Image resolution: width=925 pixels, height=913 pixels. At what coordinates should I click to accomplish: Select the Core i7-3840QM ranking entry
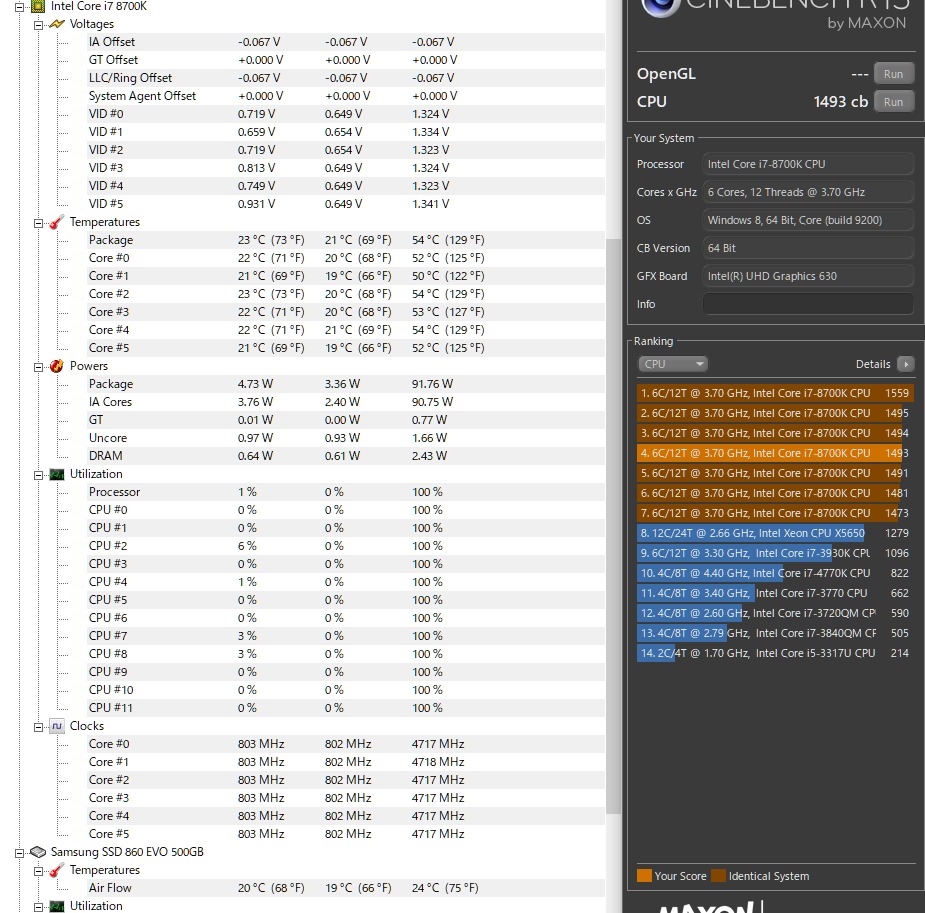click(x=775, y=633)
